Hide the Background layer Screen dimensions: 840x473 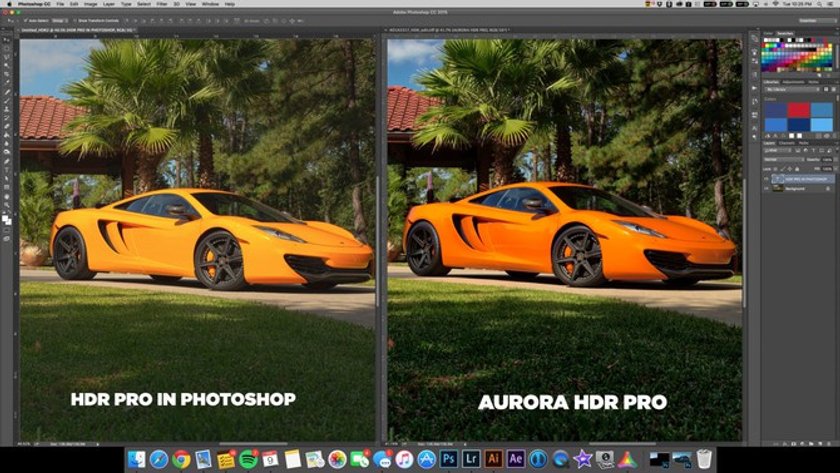point(766,189)
